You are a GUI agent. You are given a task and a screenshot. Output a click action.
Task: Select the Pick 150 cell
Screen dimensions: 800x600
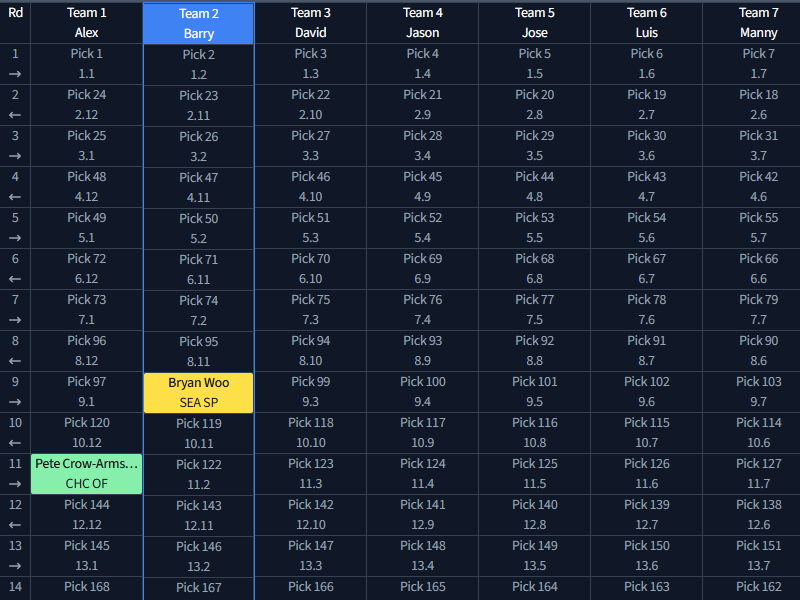coord(646,556)
